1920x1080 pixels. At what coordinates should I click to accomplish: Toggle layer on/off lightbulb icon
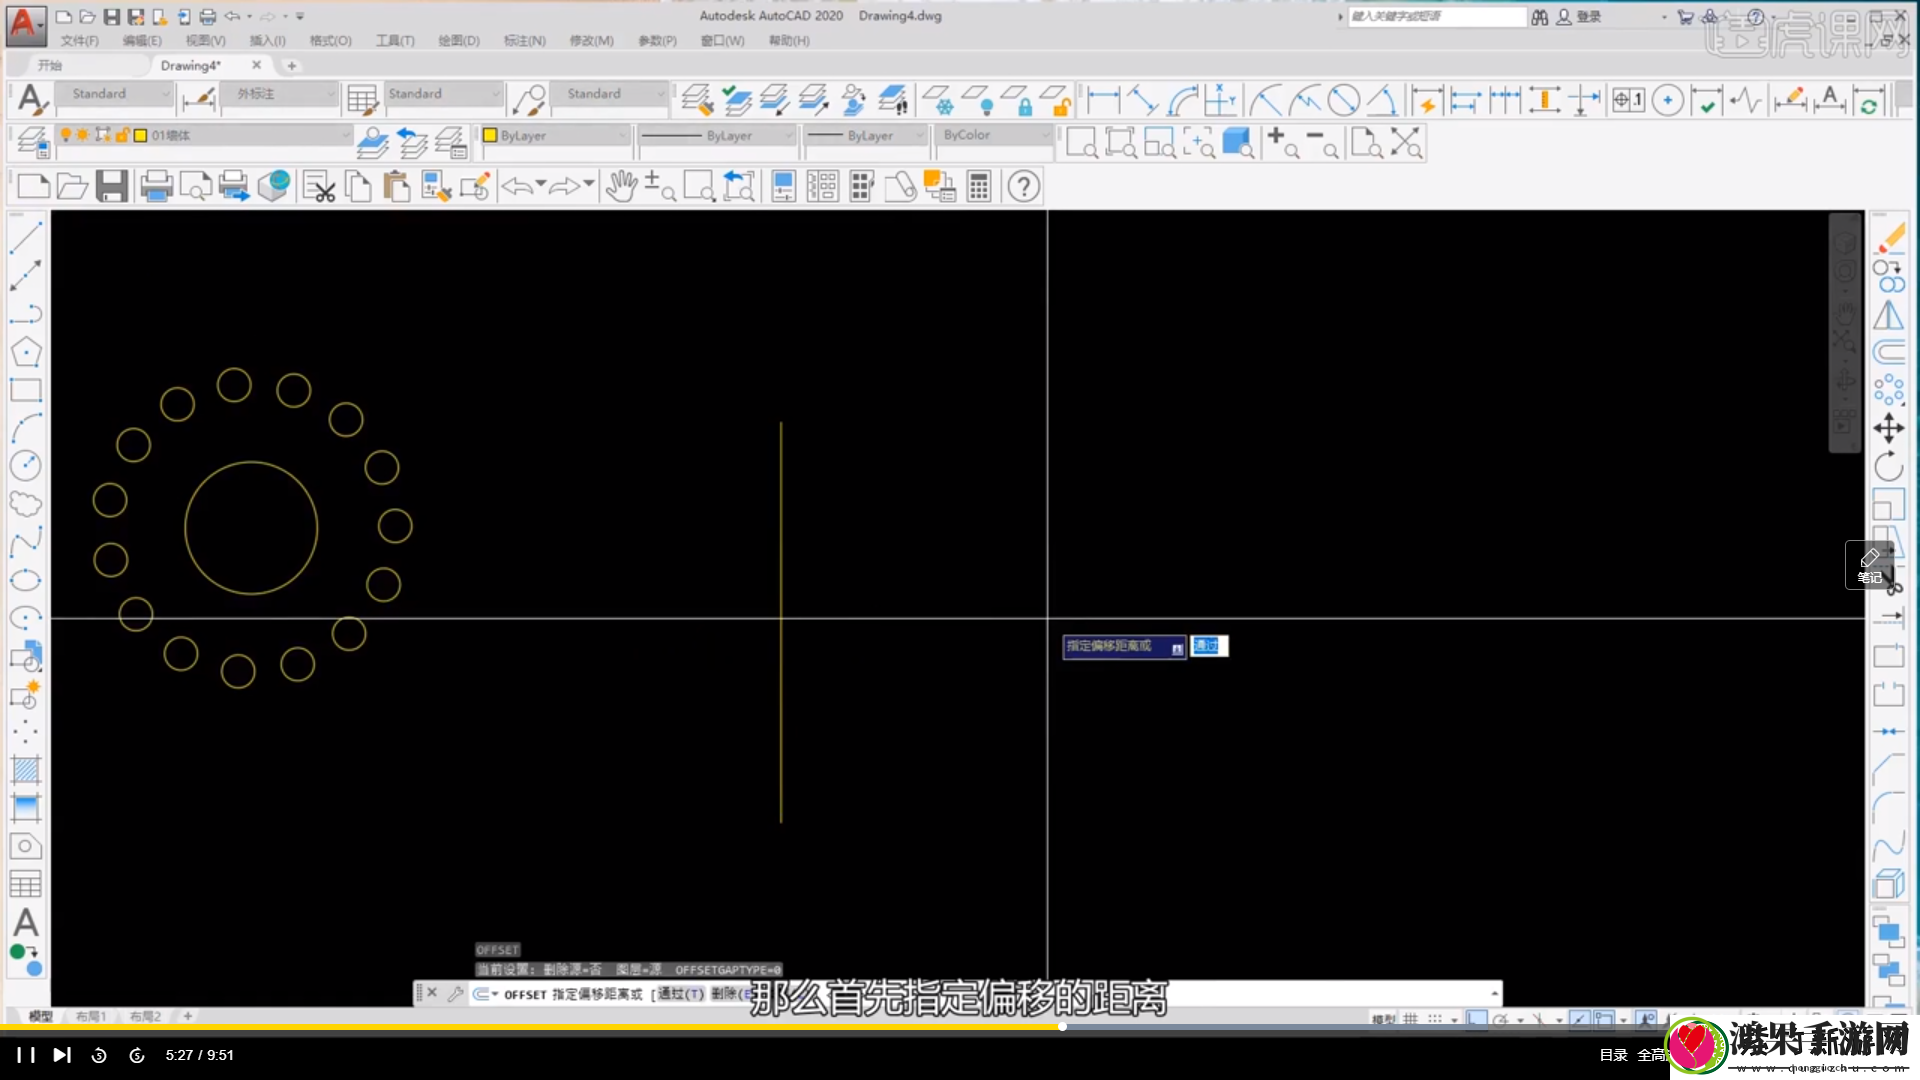66,134
